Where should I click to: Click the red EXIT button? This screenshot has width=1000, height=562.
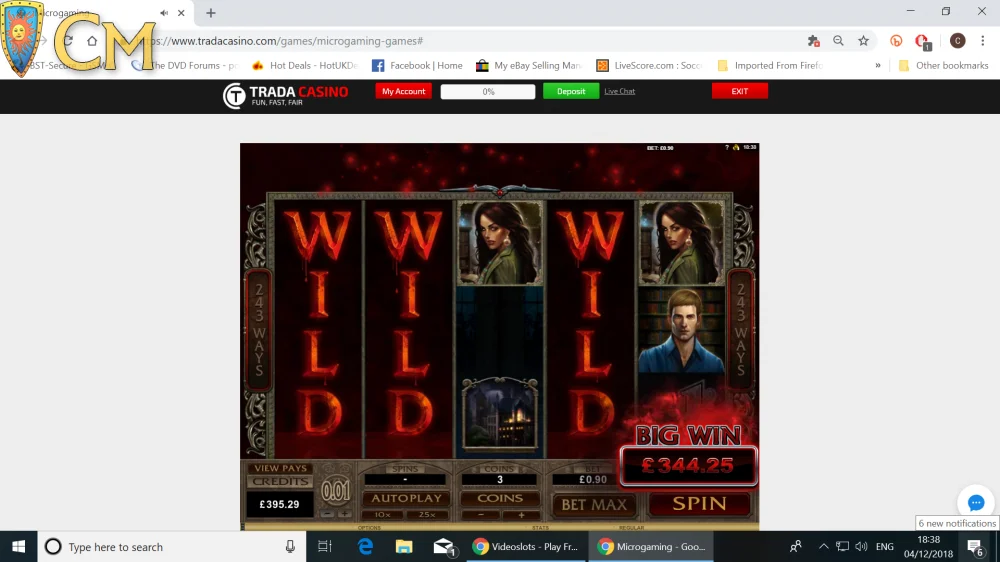click(x=740, y=91)
